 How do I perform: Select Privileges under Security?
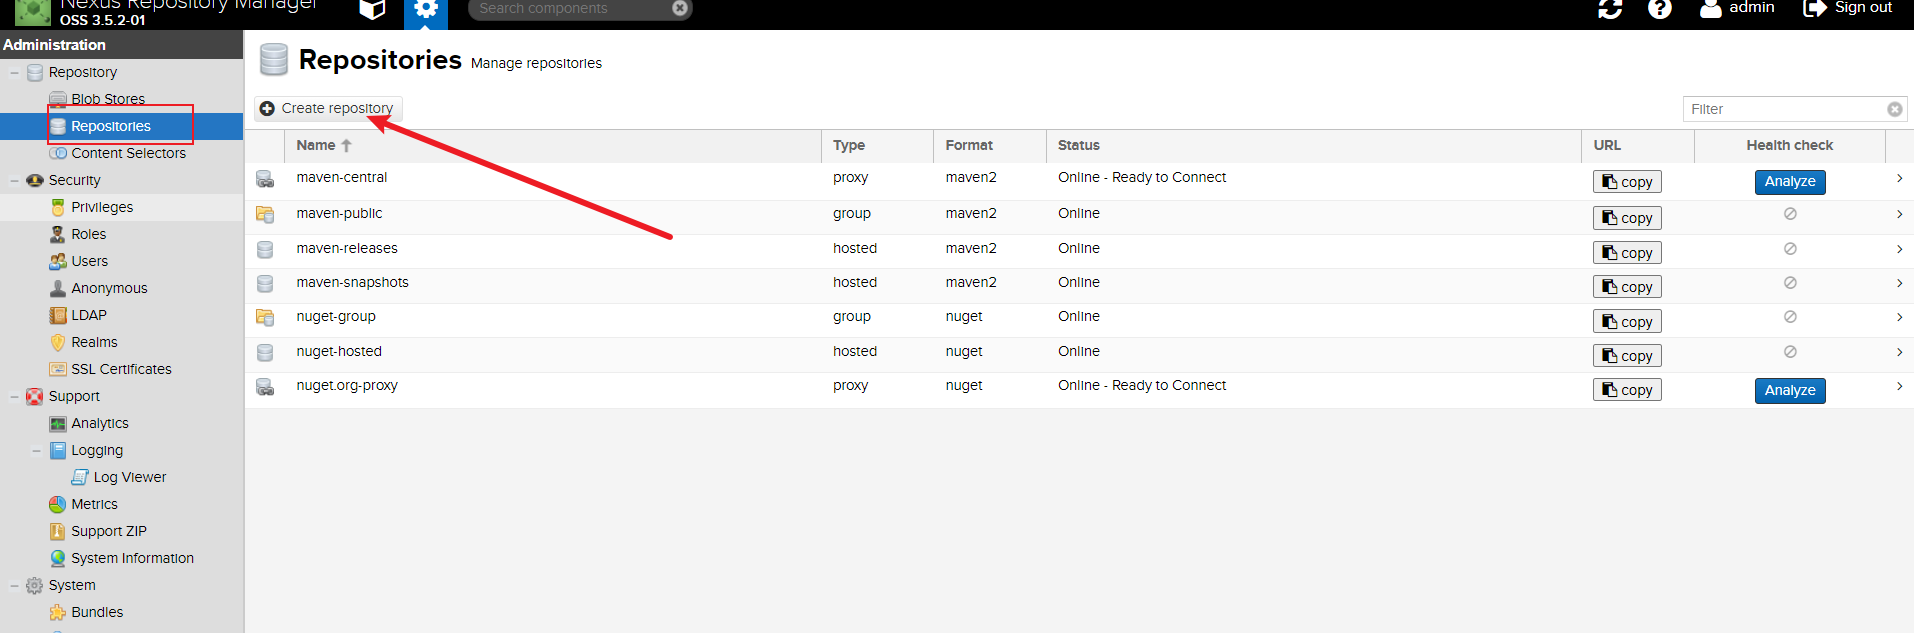point(102,207)
